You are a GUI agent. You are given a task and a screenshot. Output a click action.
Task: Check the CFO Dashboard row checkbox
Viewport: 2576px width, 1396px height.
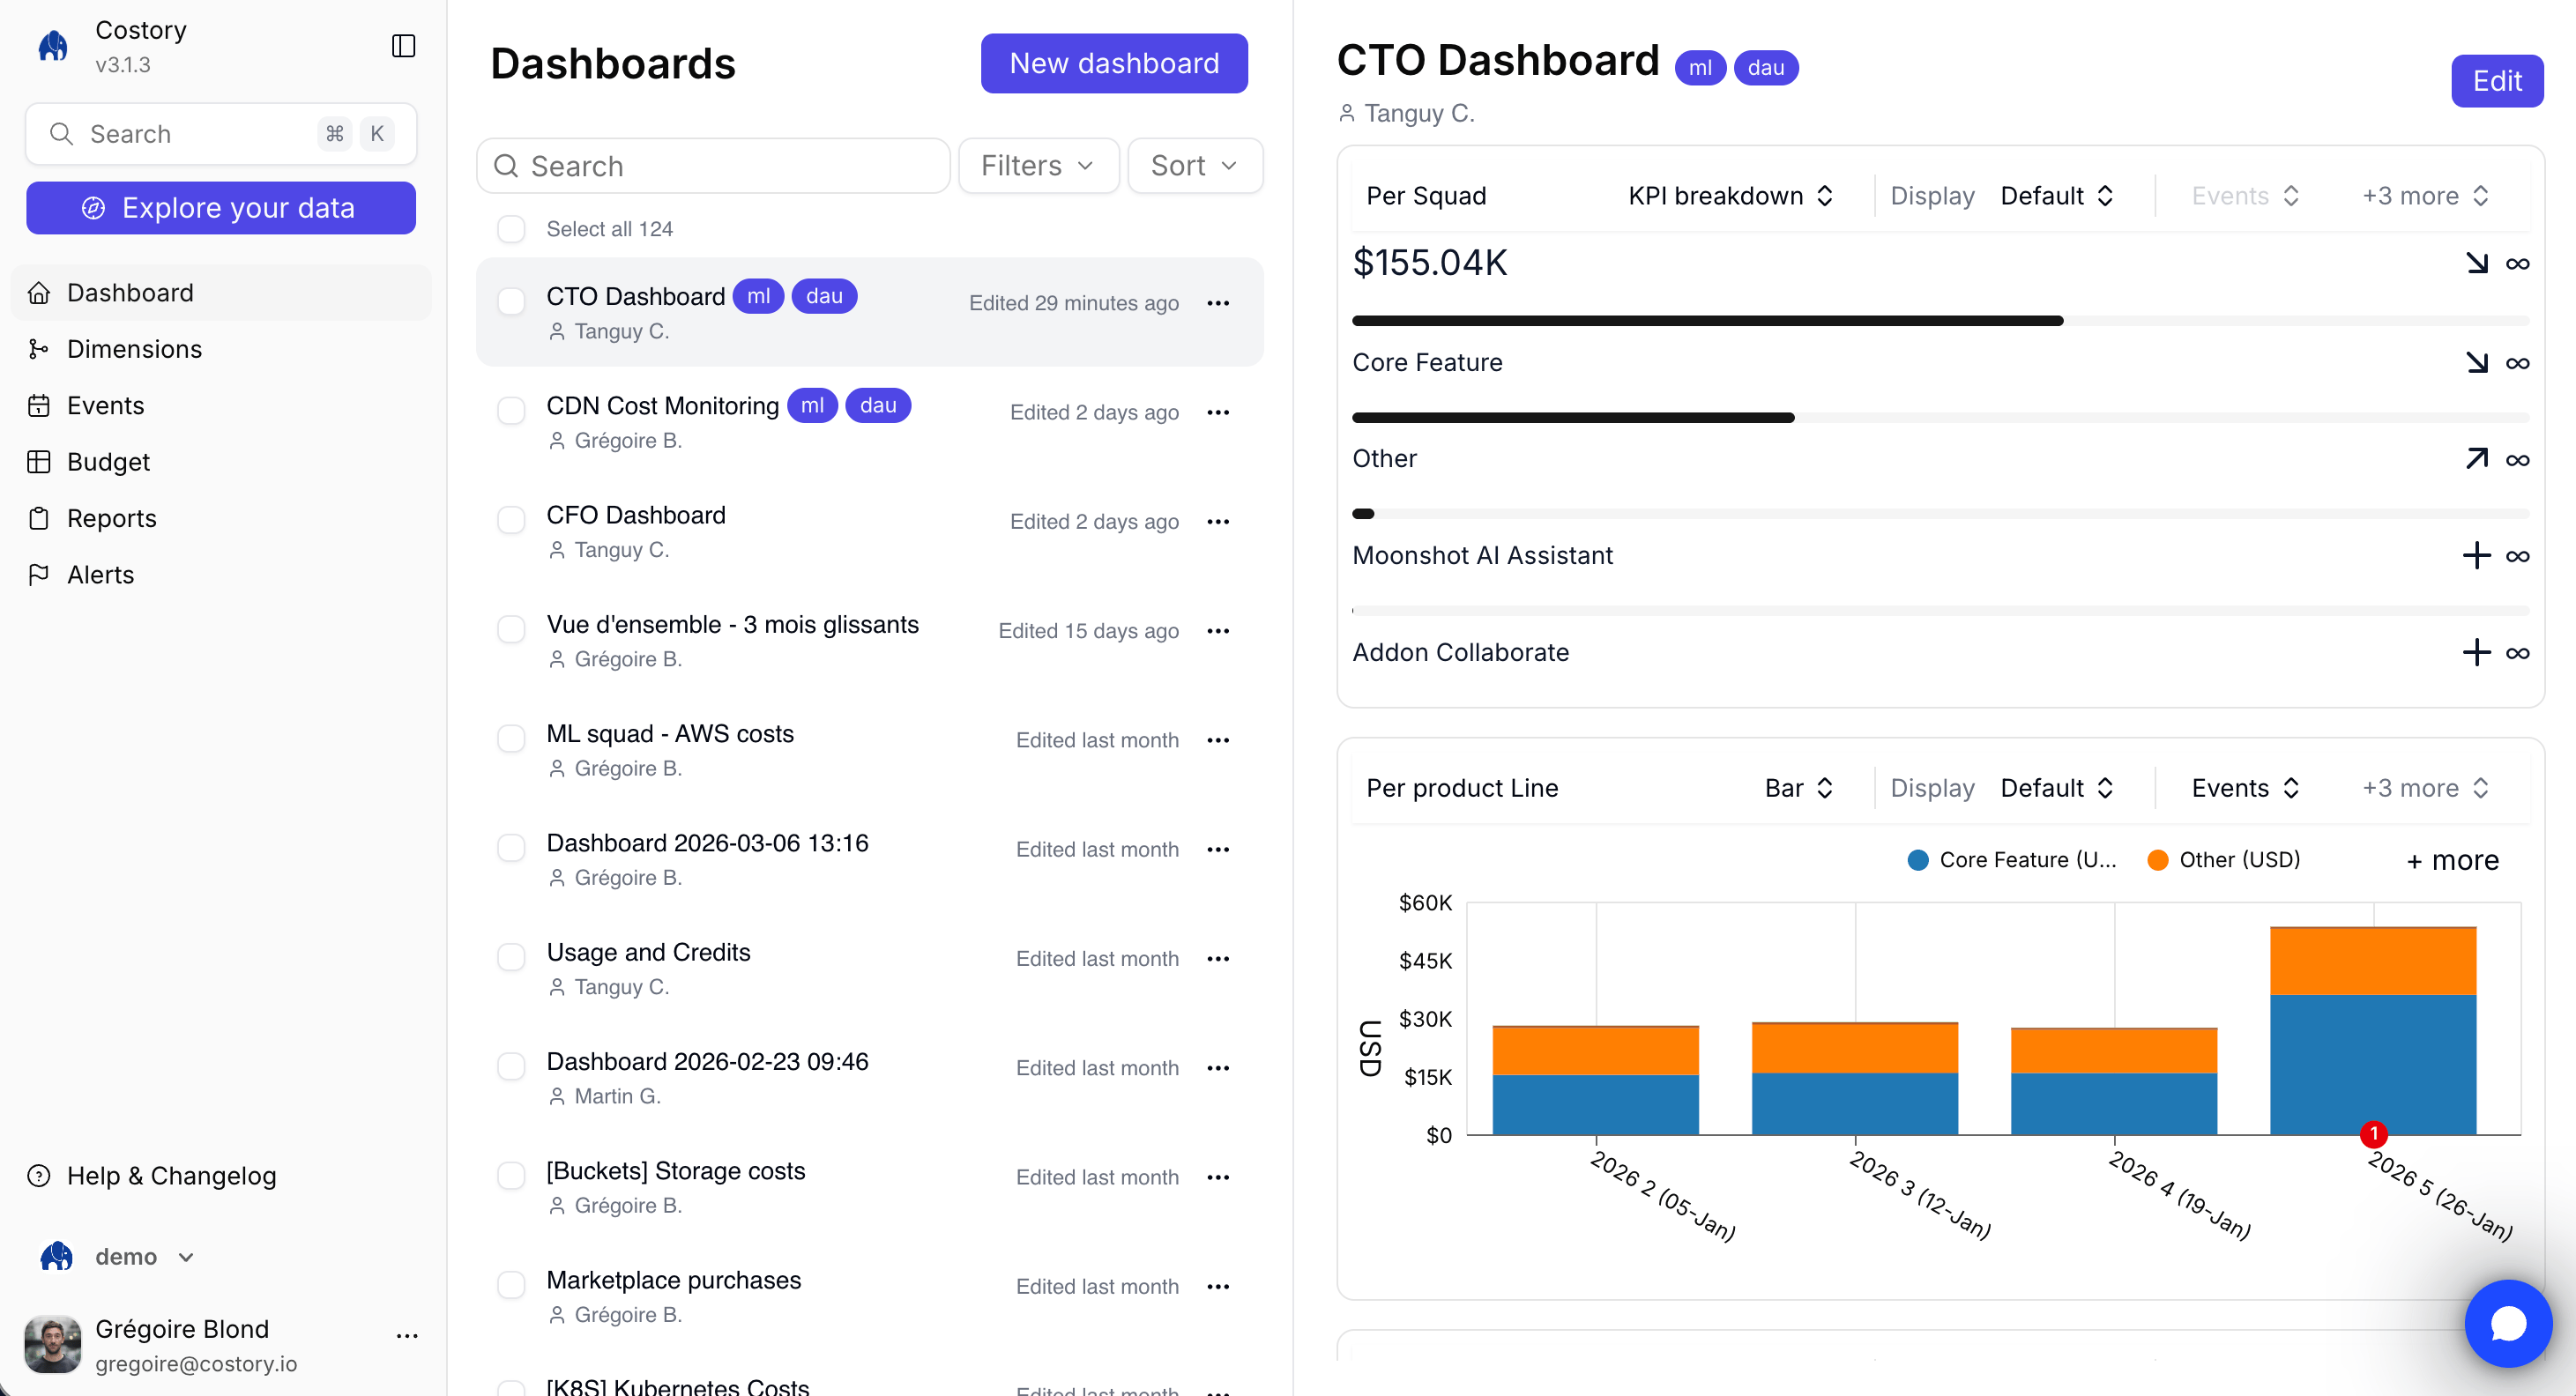(511, 520)
